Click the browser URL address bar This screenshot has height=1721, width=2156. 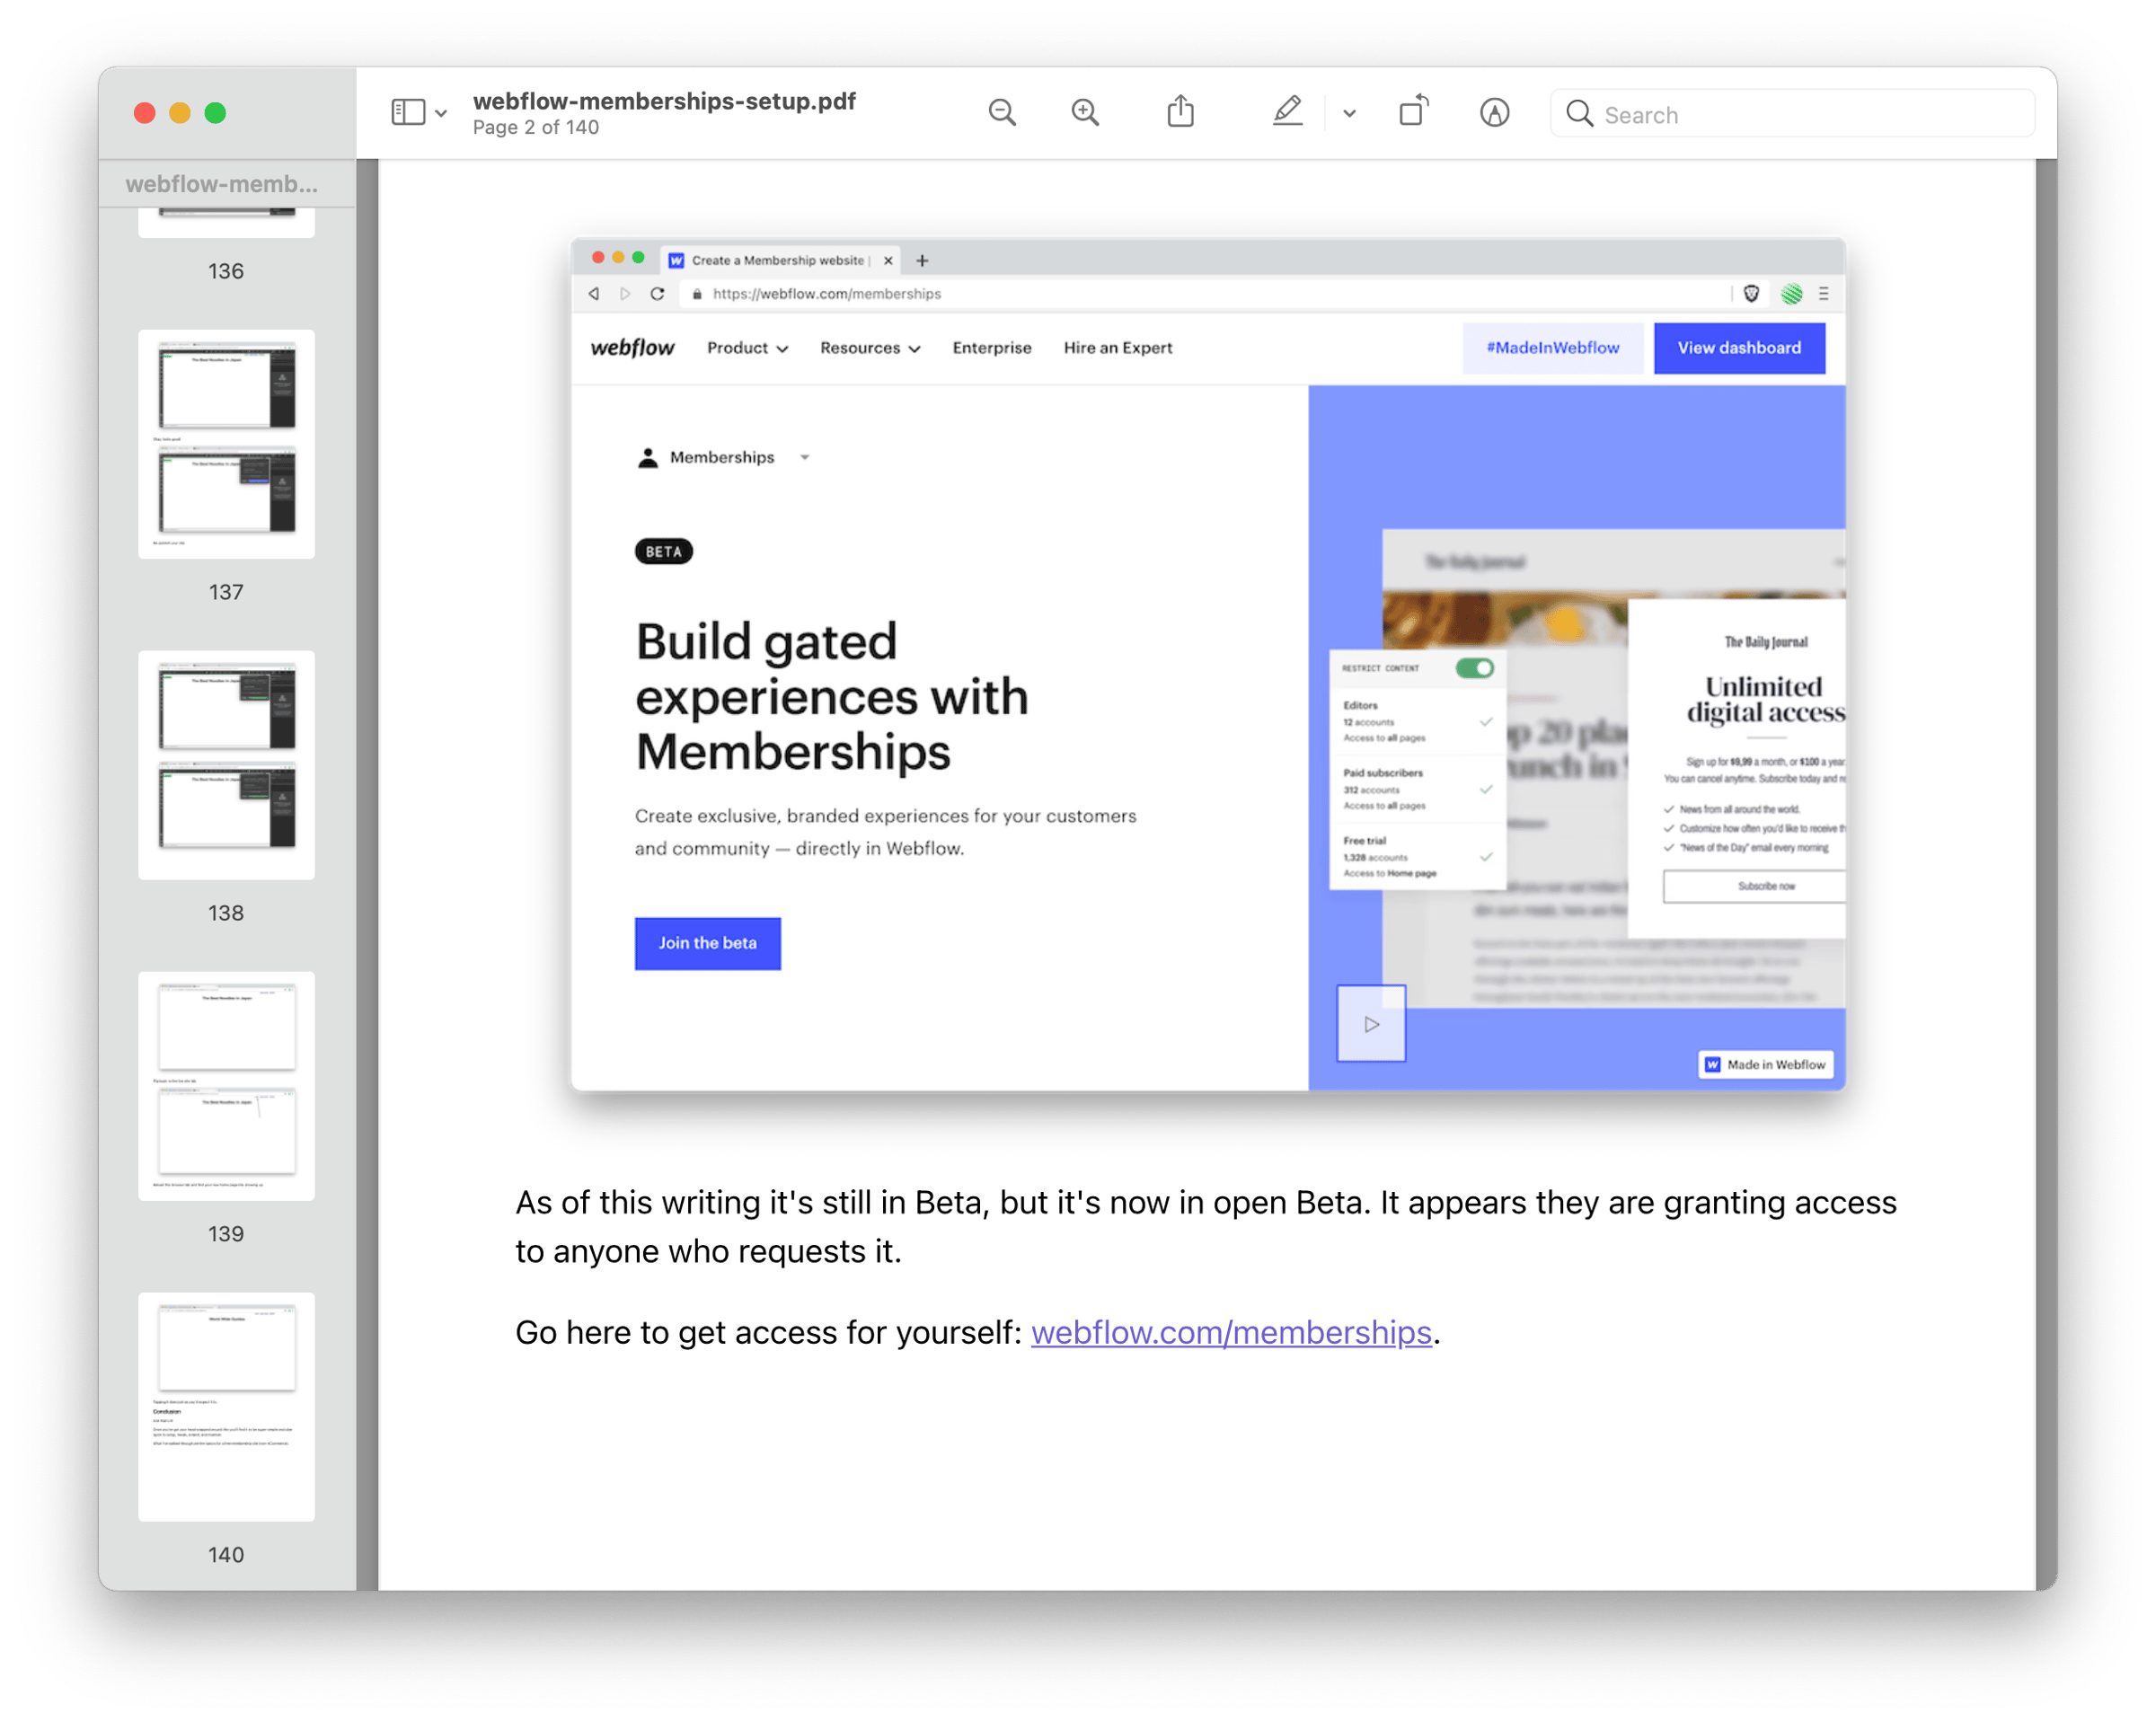(x=1203, y=294)
